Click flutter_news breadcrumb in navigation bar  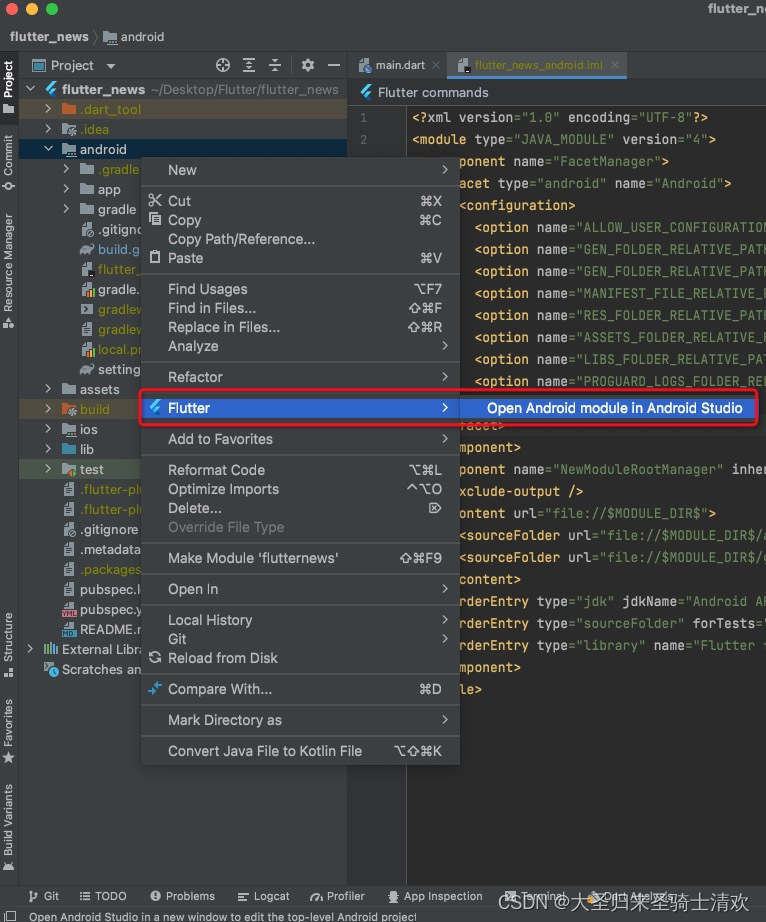coord(49,36)
